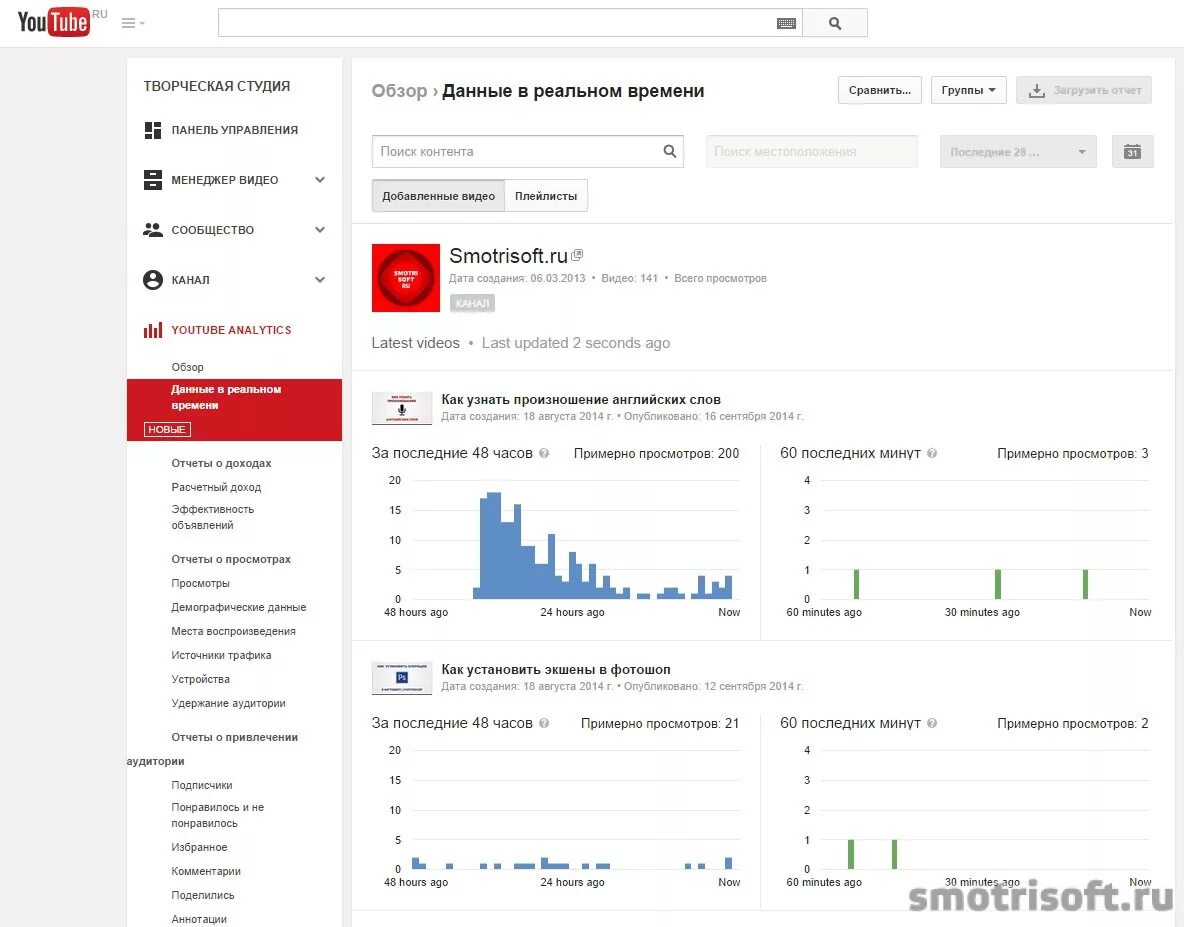Click the Сравнить... button
Screen dimensions: 1184x927
tap(880, 90)
